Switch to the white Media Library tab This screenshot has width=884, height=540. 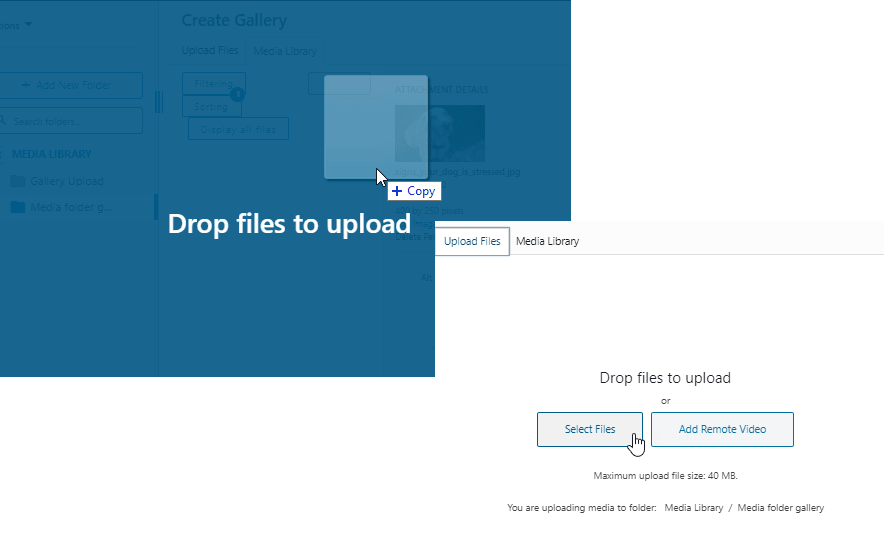point(547,241)
